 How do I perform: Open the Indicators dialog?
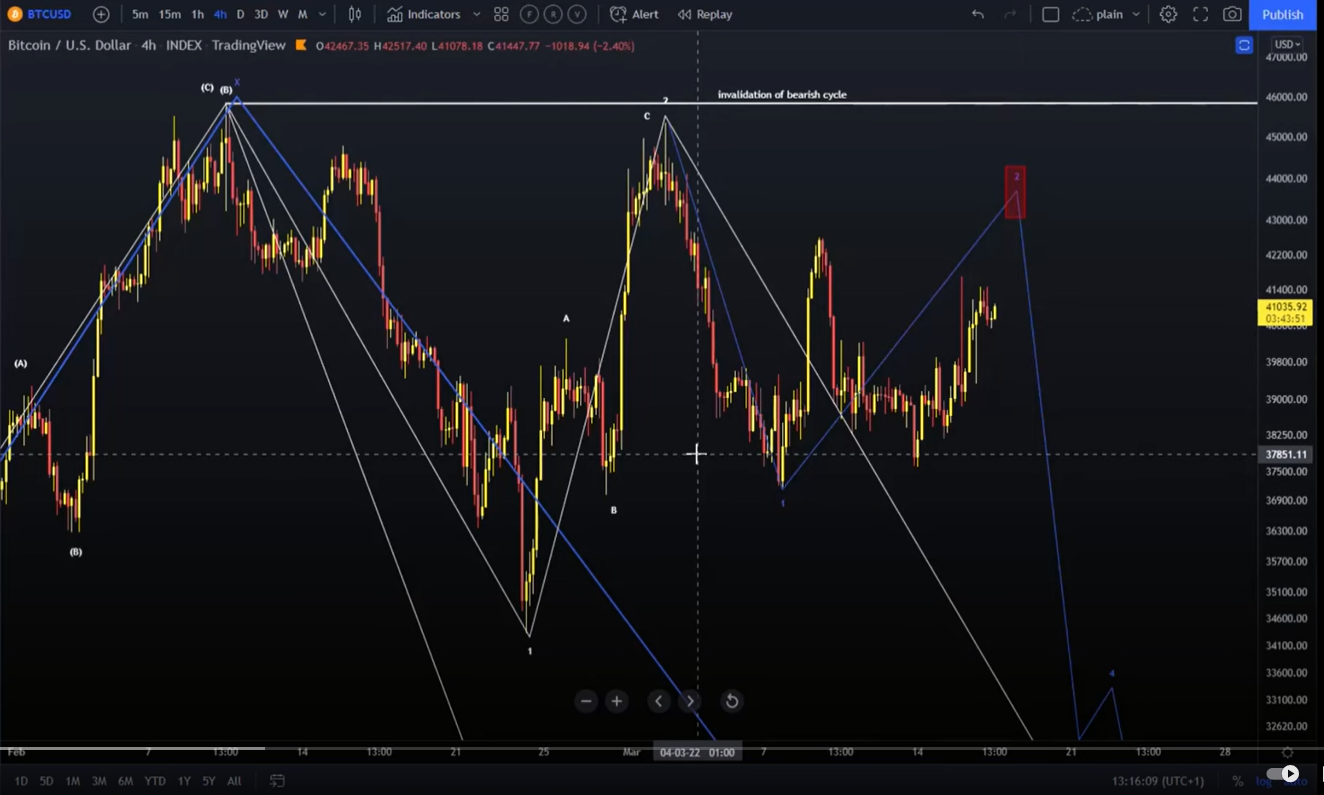pyautogui.click(x=423, y=14)
